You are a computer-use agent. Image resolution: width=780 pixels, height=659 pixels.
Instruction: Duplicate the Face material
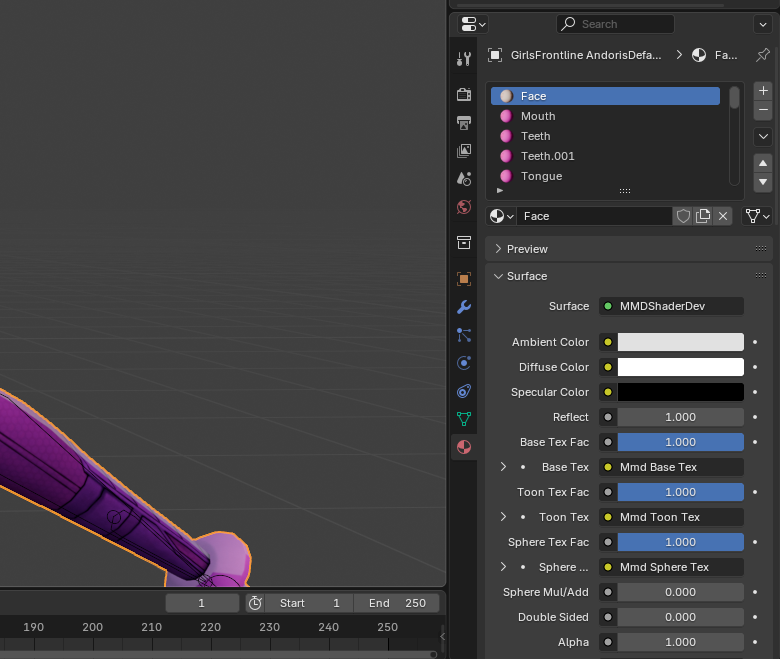coord(703,216)
